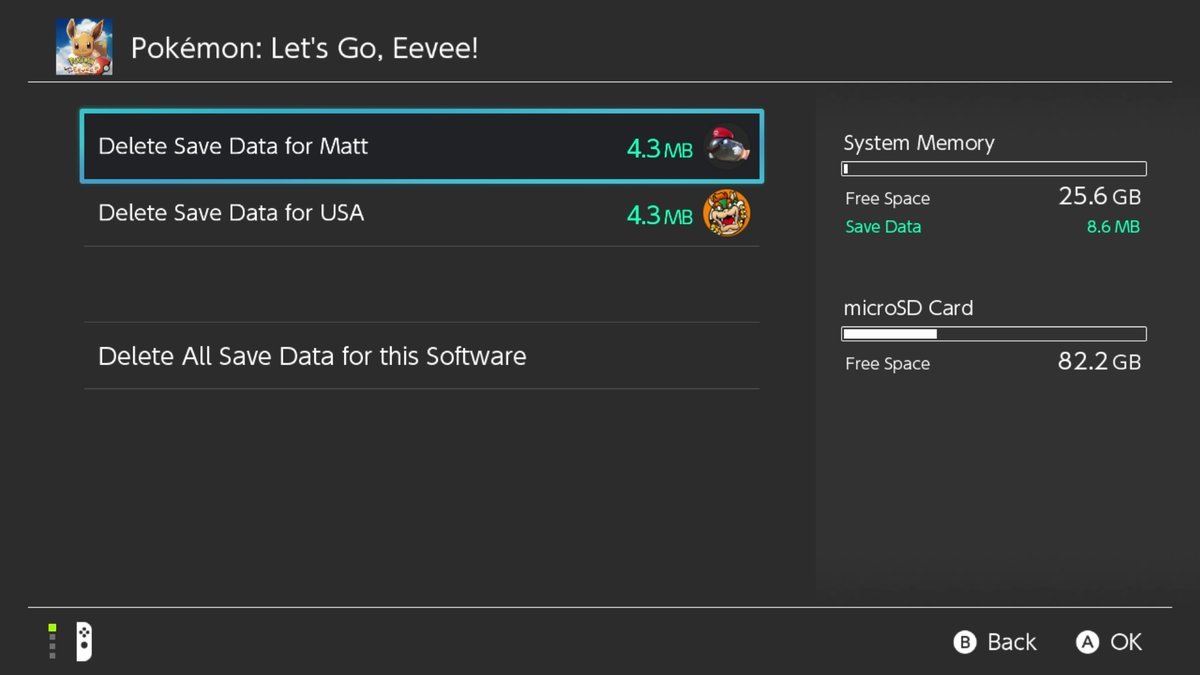
Task: Click the Pokémon Let's Go Eevee game icon
Action: 84,47
